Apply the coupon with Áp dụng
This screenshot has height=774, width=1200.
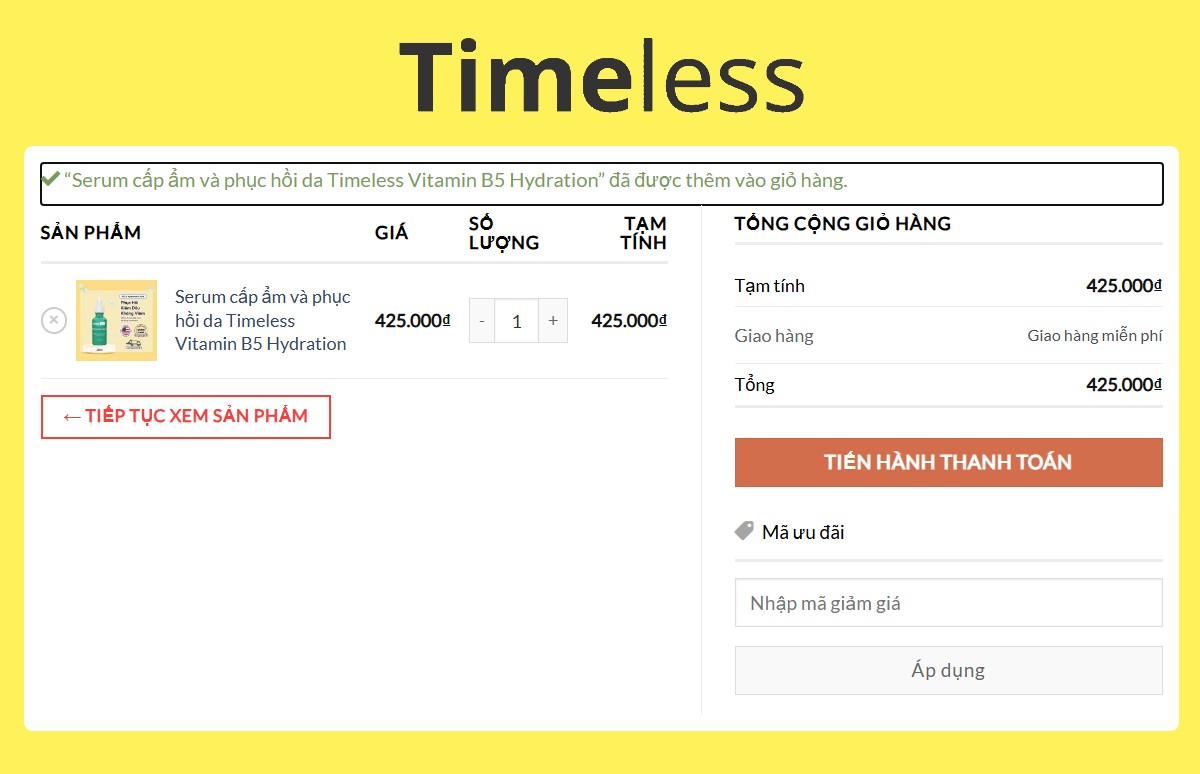pos(948,670)
